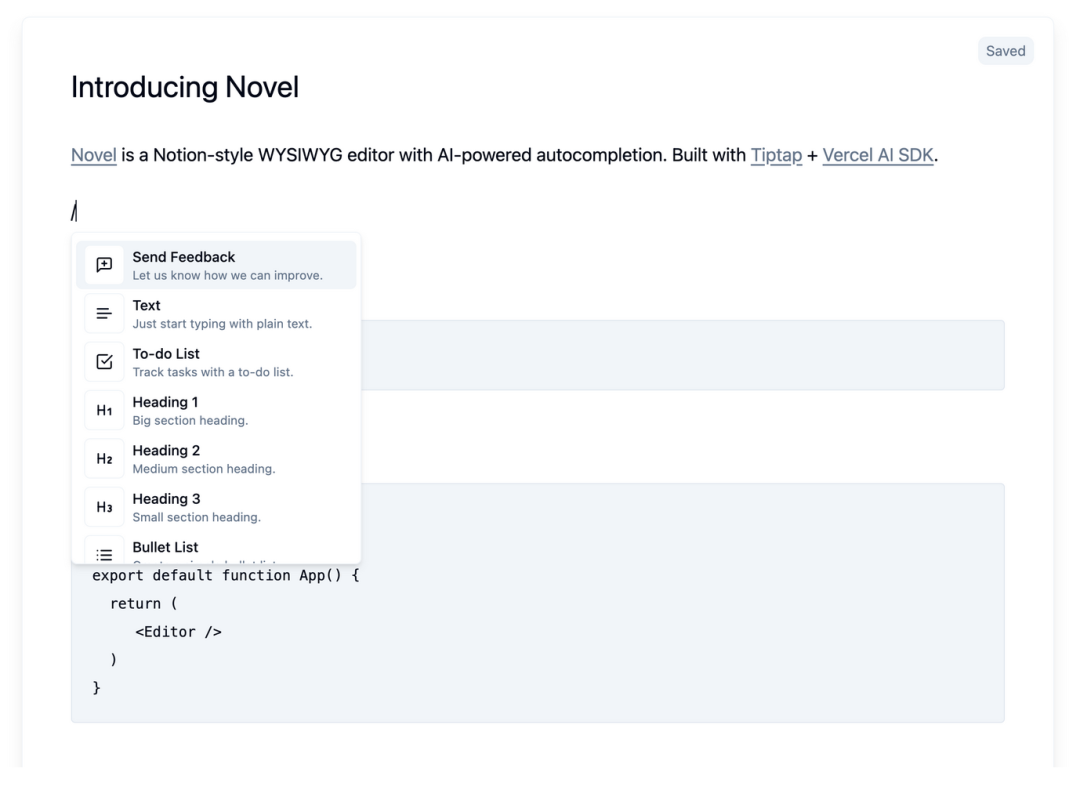Click the H1 heading icon

coord(104,410)
